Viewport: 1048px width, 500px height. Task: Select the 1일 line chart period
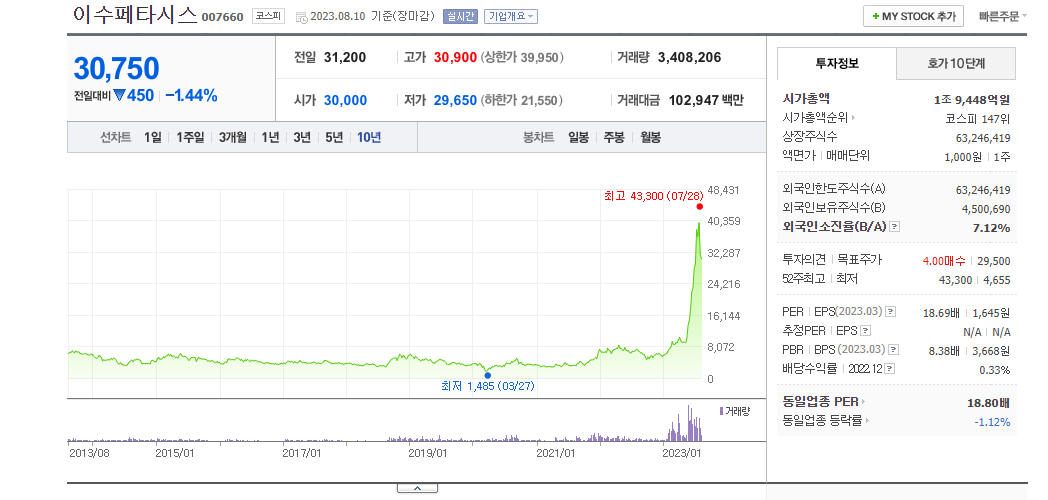click(x=152, y=138)
